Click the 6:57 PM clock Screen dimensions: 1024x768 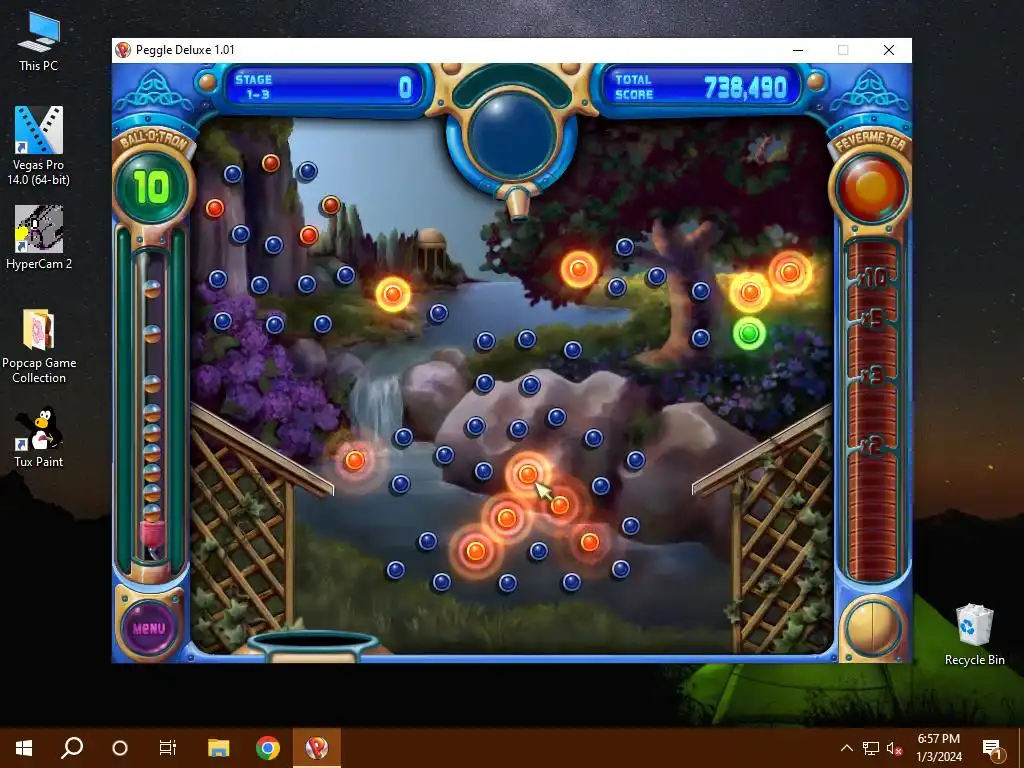click(x=938, y=739)
